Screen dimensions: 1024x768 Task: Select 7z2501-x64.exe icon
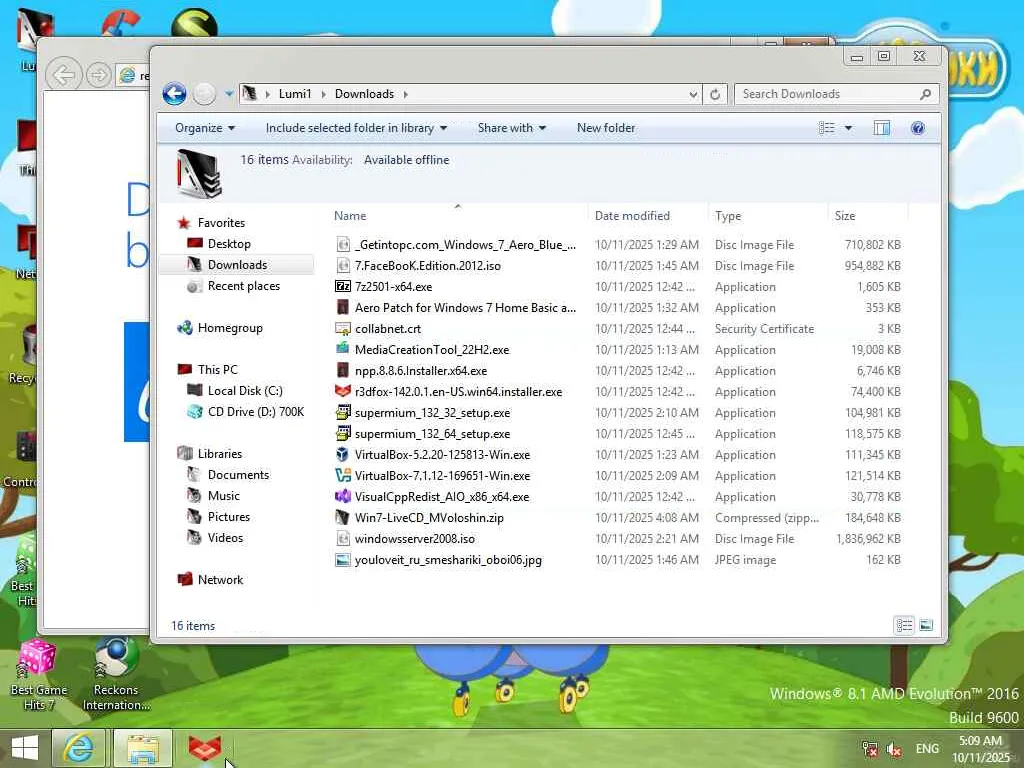(x=343, y=287)
